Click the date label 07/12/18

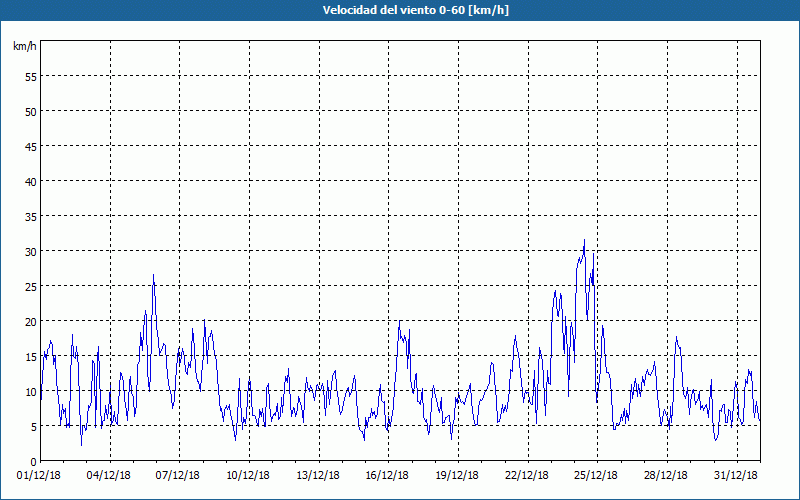coord(178,476)
